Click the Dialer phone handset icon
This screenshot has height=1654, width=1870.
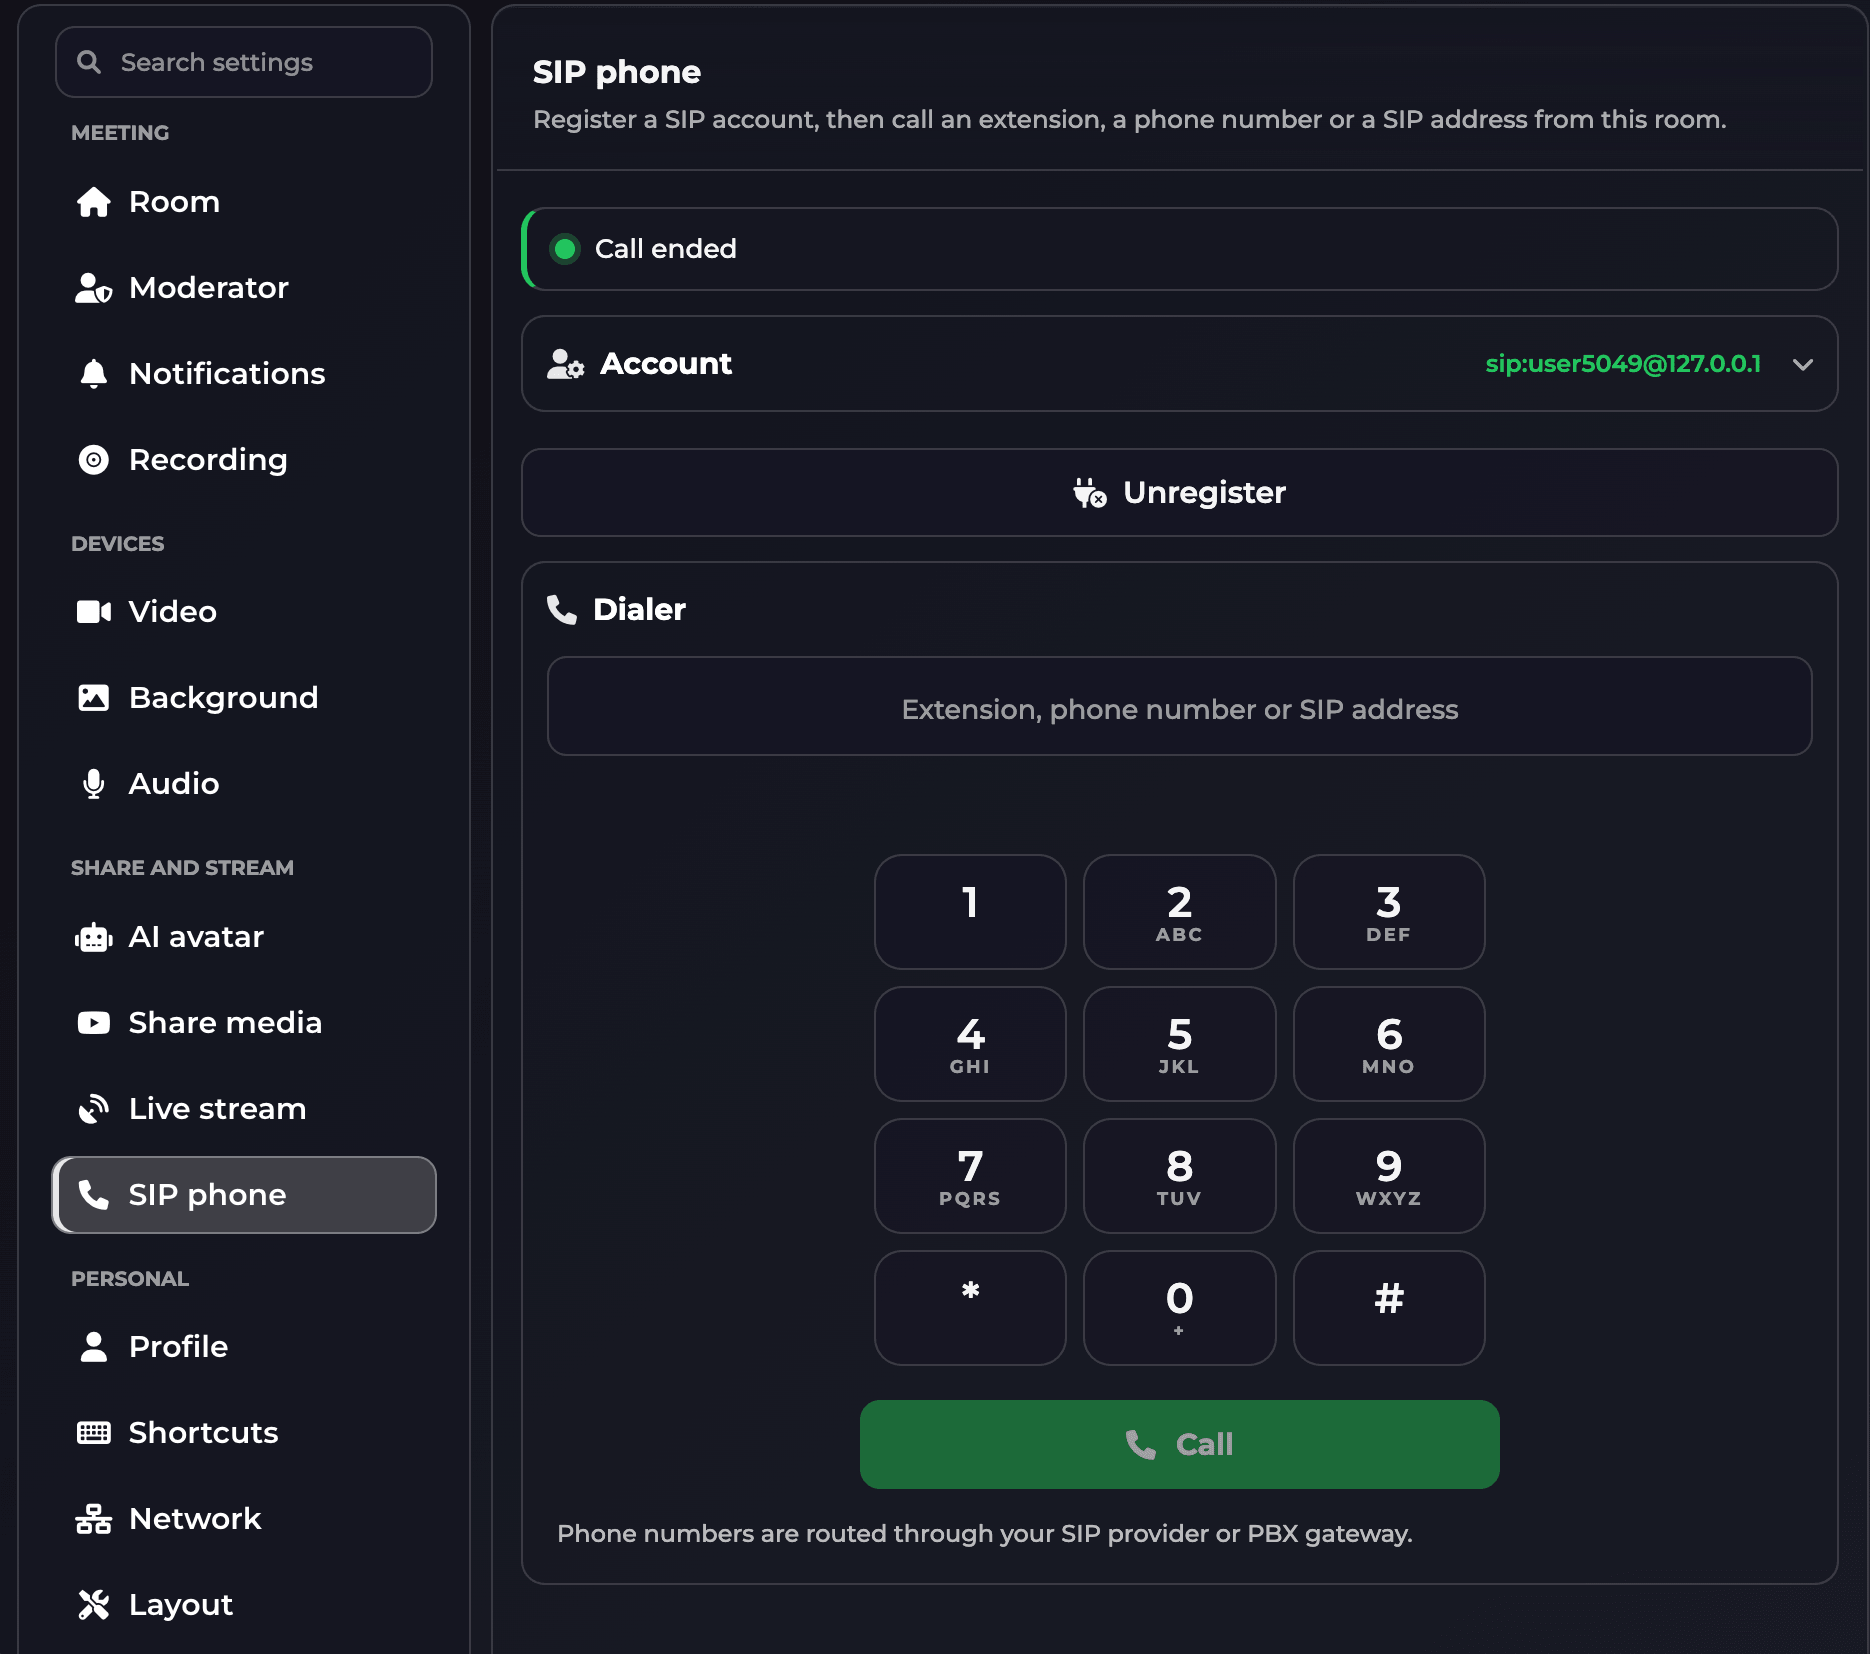click(x=562, y=610)
